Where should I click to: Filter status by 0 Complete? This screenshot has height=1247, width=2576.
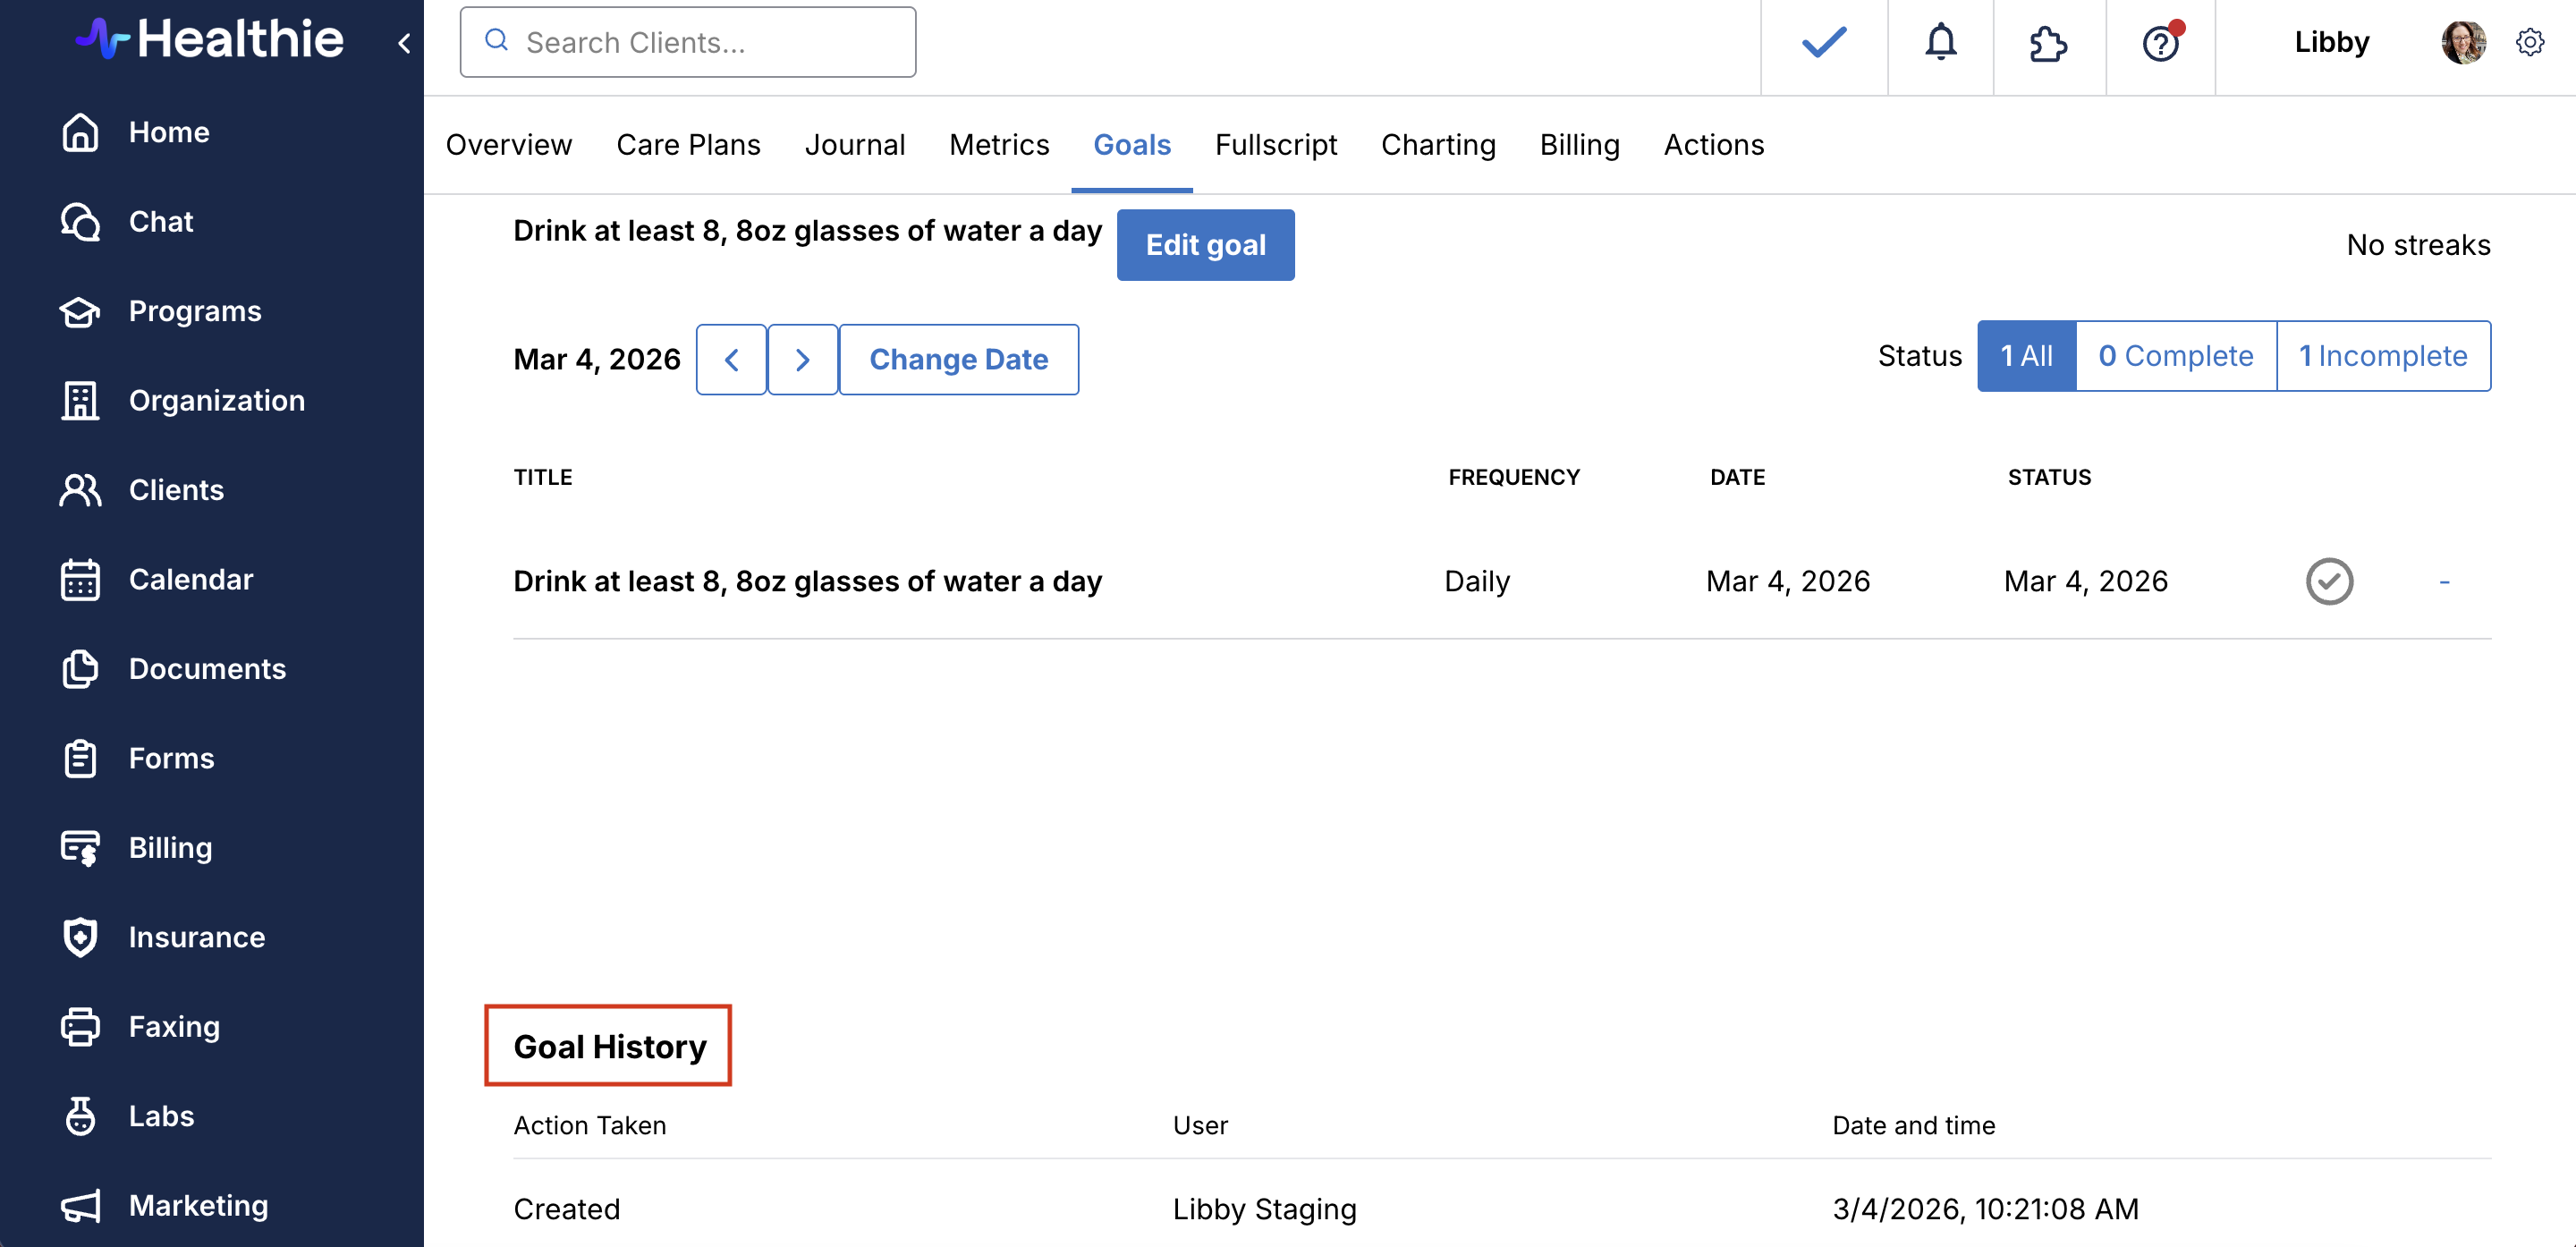(x=2175, y=356)
